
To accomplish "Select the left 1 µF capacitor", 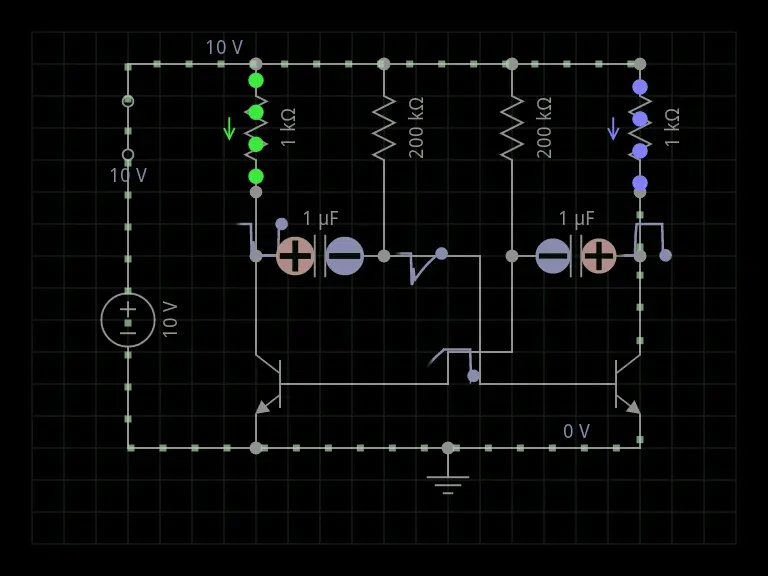I will coord(320,256).
